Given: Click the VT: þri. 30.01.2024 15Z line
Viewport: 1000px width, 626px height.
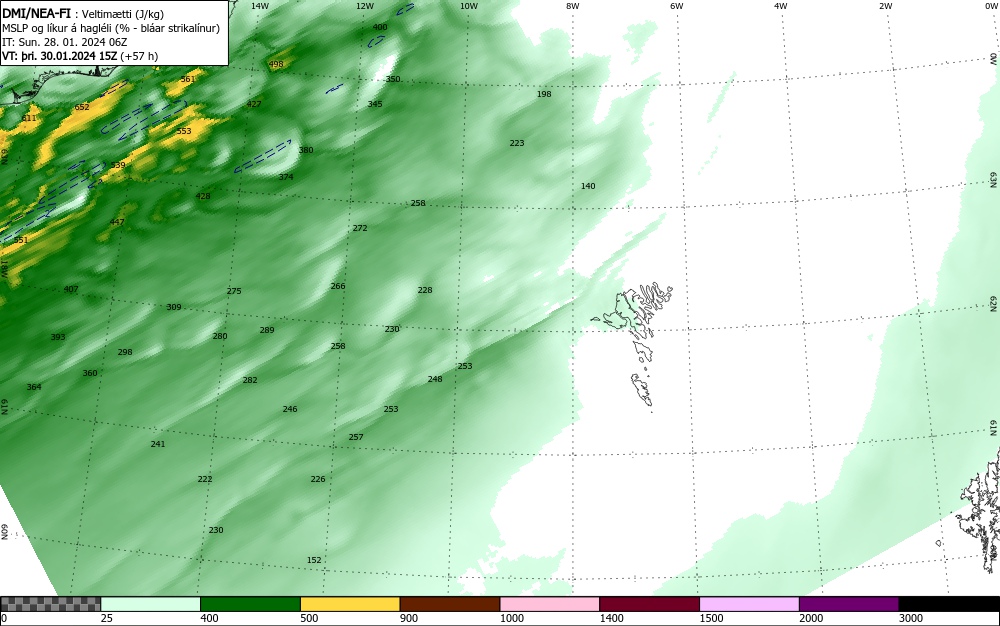Looking at the screenshot, I should click(x=80, y=56).
